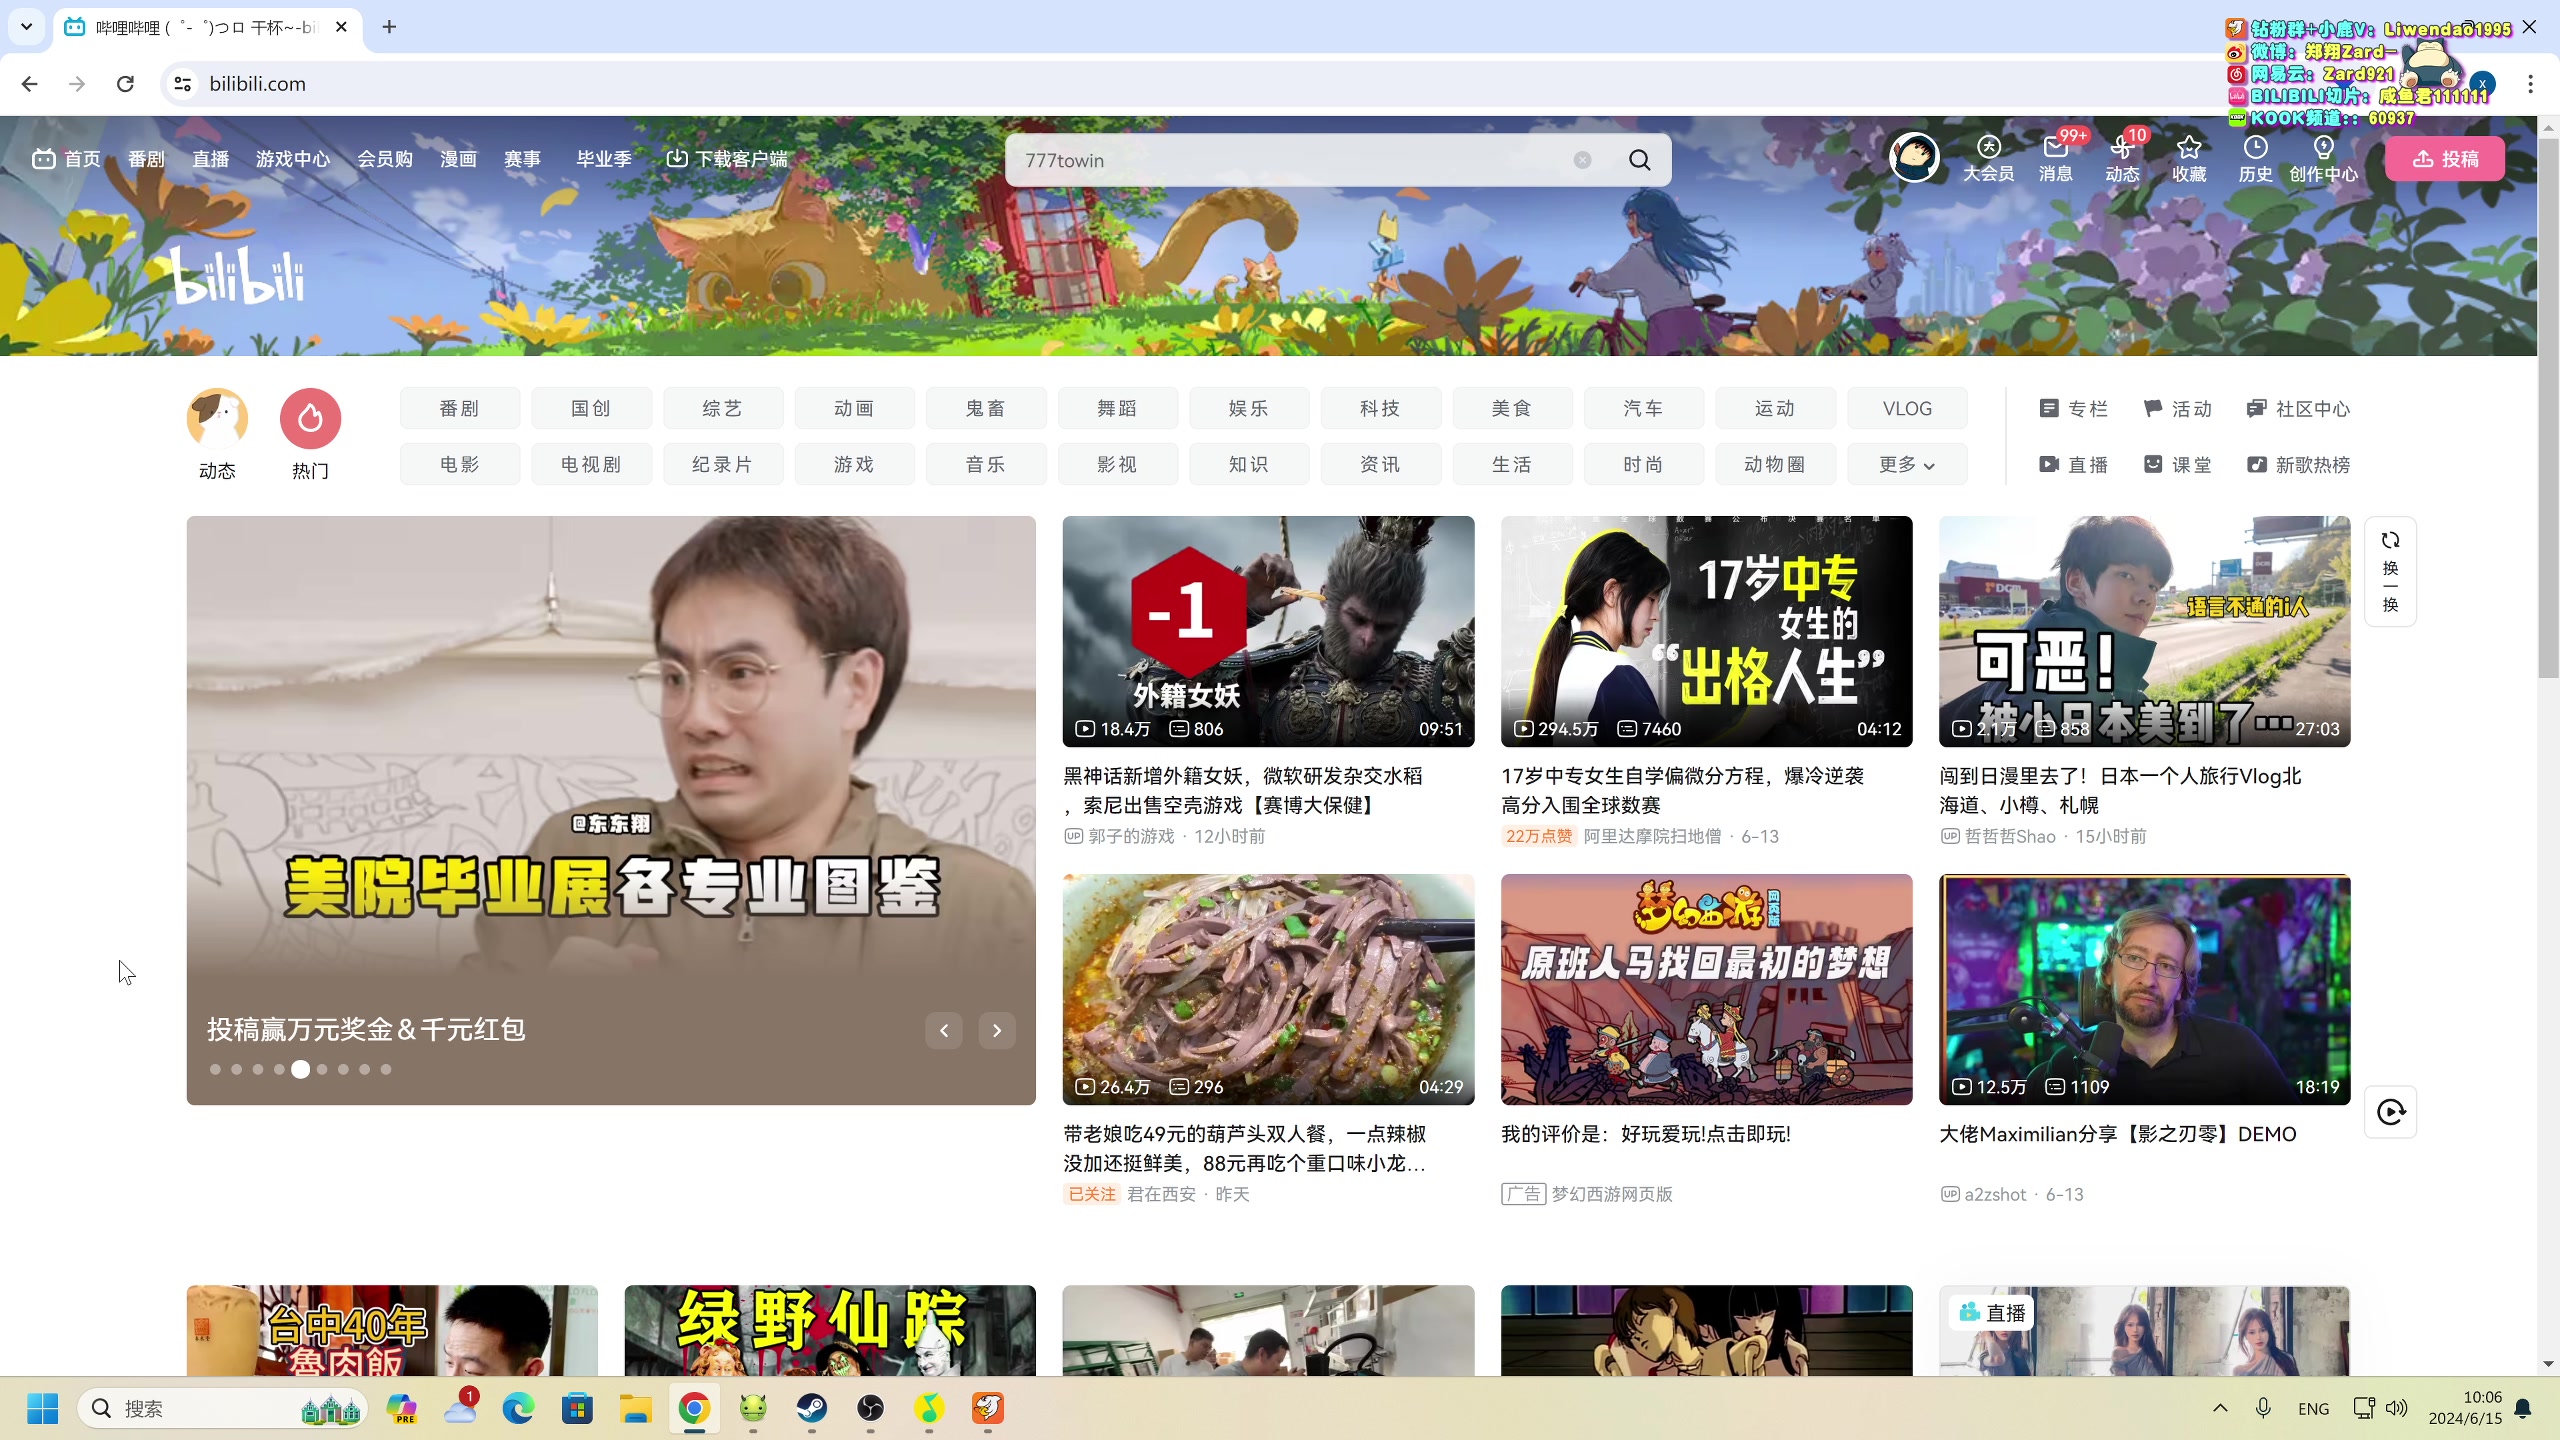Click the page vertical scrollbar
The height and width of the screenshot is (1440, 2560).
point(2548,410)
